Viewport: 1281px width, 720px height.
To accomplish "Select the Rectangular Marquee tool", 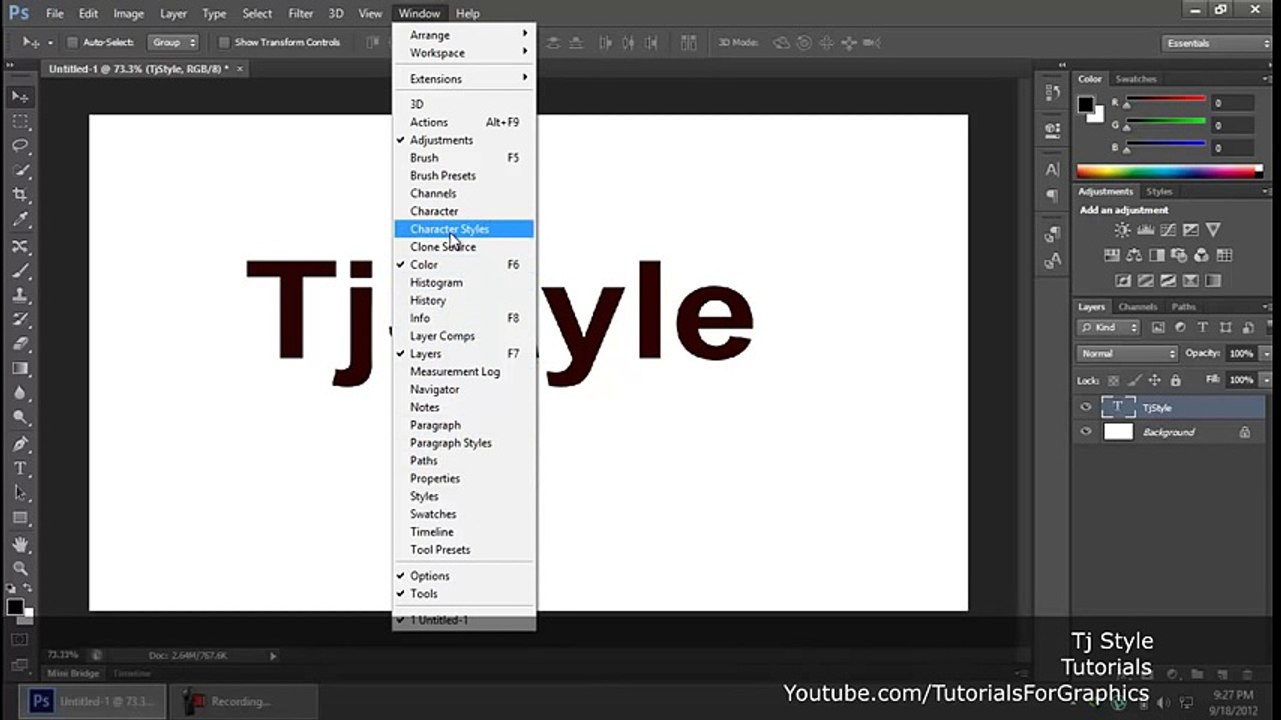I will pyautogui.click(x=20, y=121).
